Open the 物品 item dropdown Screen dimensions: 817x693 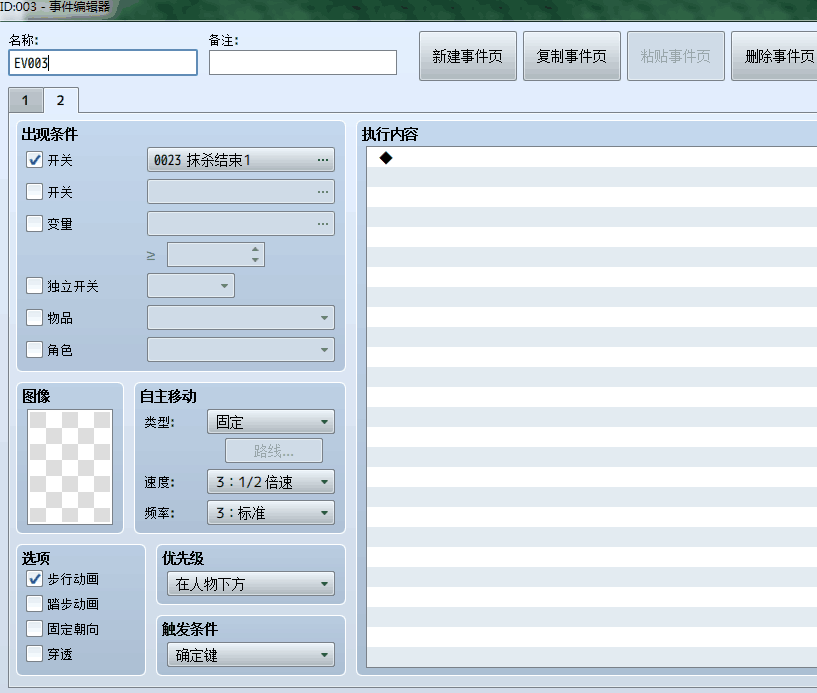pos(241,317)
